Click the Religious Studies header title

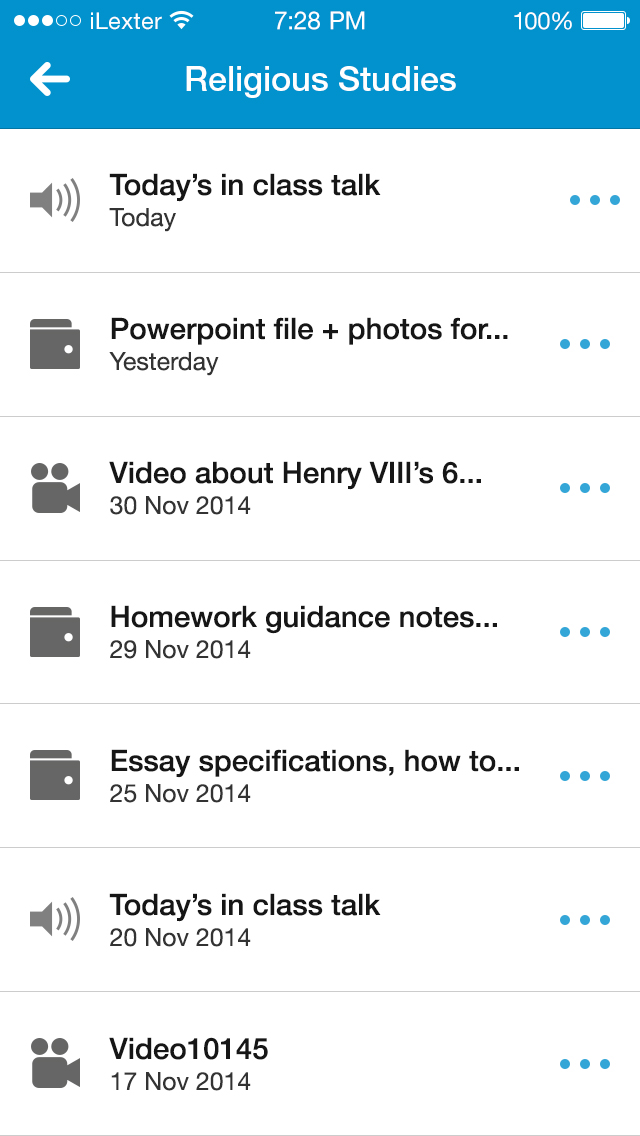click(320, 79)
